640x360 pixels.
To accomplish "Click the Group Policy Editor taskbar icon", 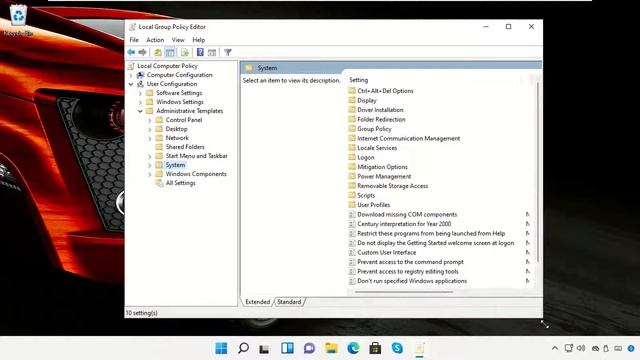I will (x=419, y=348).
